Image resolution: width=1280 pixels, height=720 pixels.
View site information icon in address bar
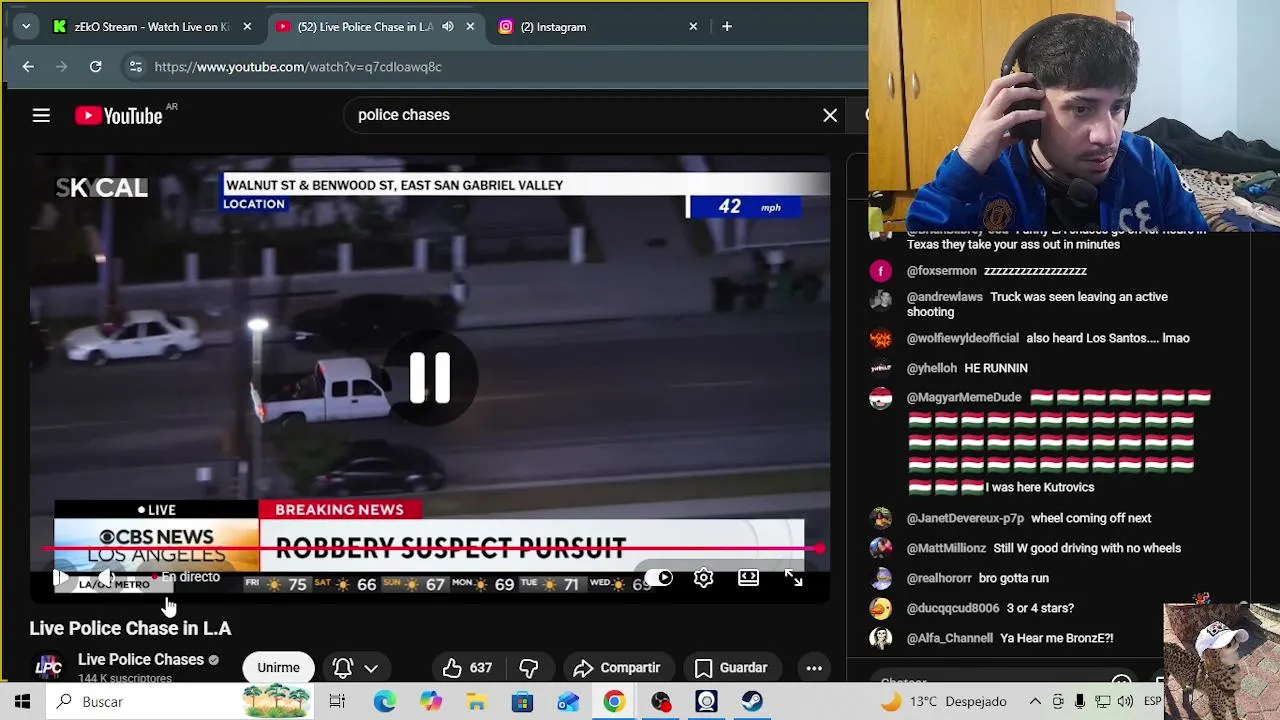pyautogui.click(x=135, y=67)
